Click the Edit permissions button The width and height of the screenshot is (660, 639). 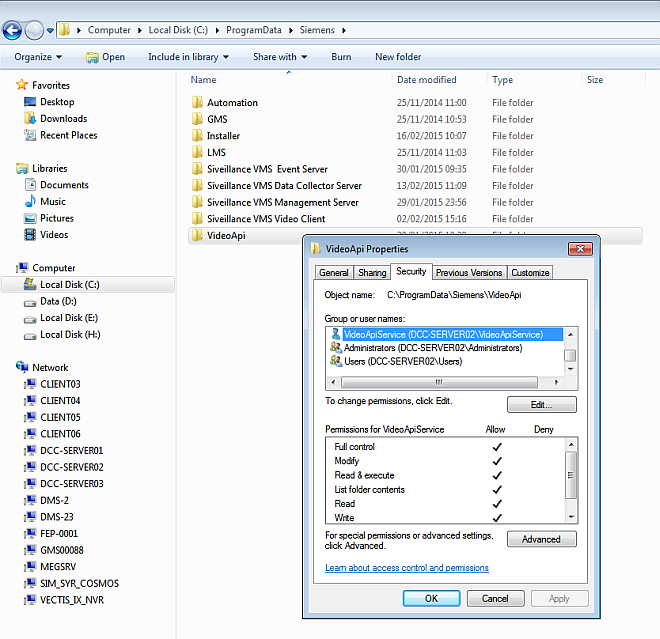pos(541,405)
